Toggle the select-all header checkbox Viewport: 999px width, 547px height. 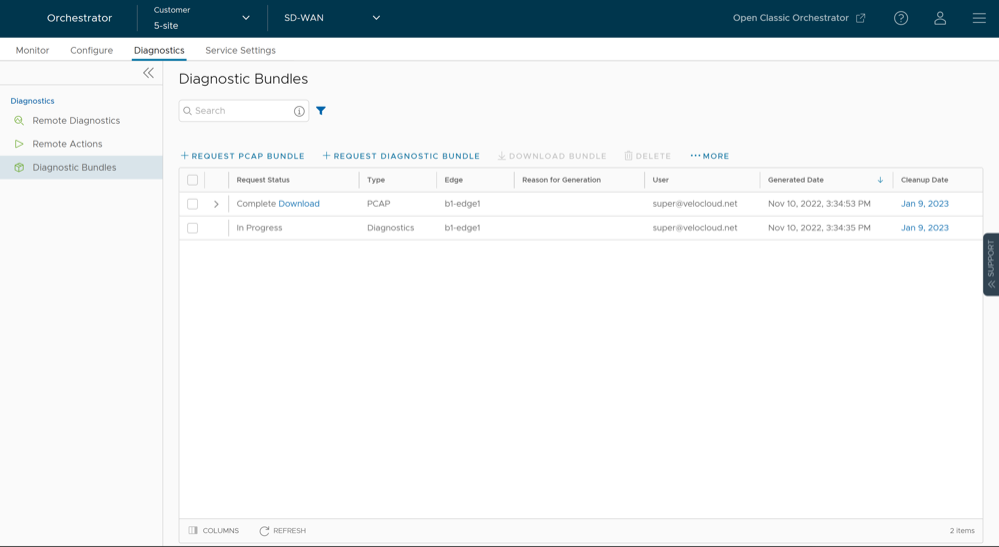point(193,180)
